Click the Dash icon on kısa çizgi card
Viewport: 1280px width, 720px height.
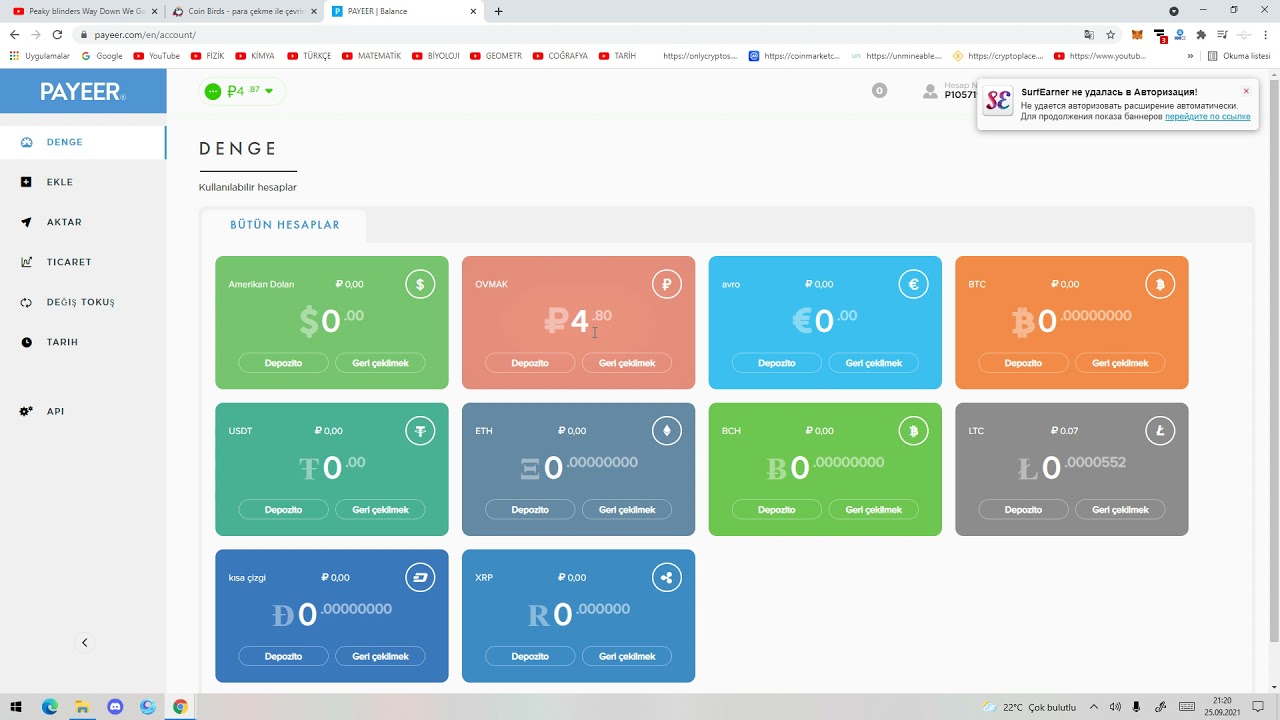point(420,577)
